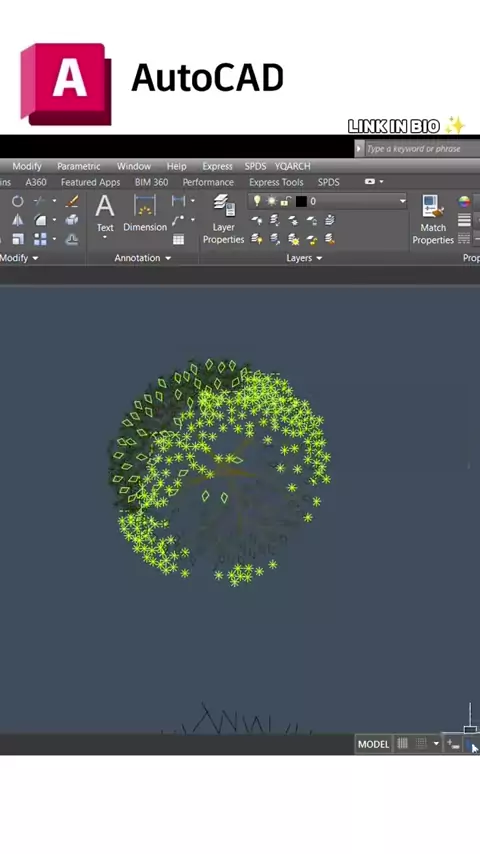The width and height of the screenshot is (480, 854).
Task: Toggle drawing grid display in status bar
Action: point(403,743)
